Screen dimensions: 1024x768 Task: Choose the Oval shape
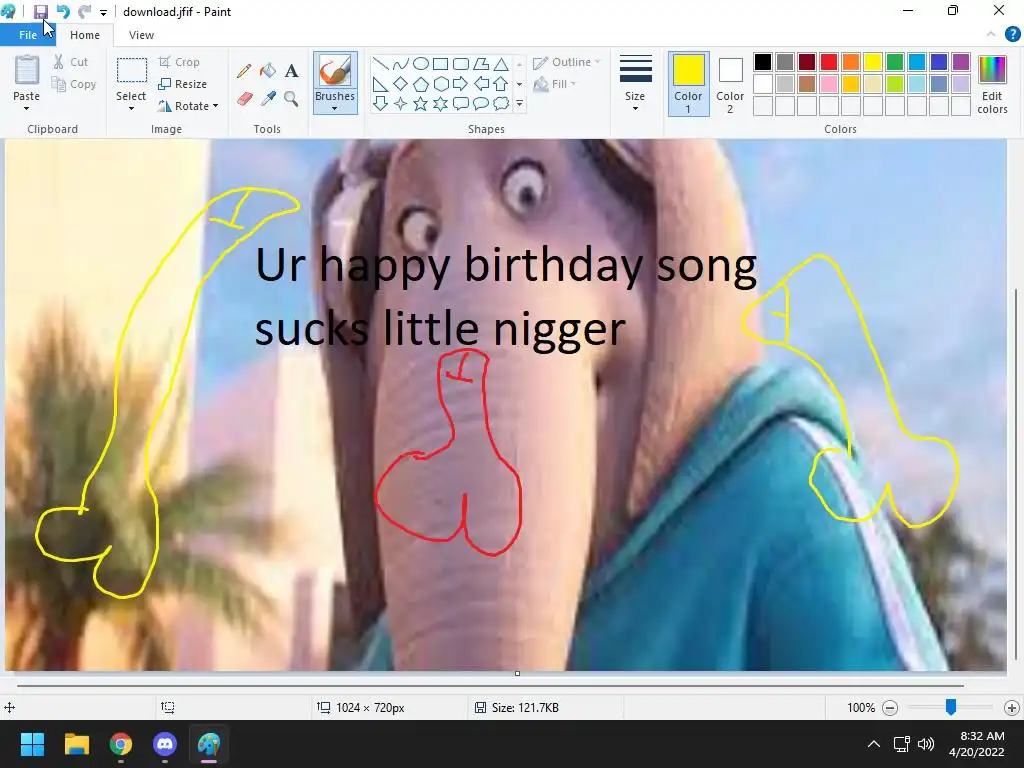(x=421, y=63)
